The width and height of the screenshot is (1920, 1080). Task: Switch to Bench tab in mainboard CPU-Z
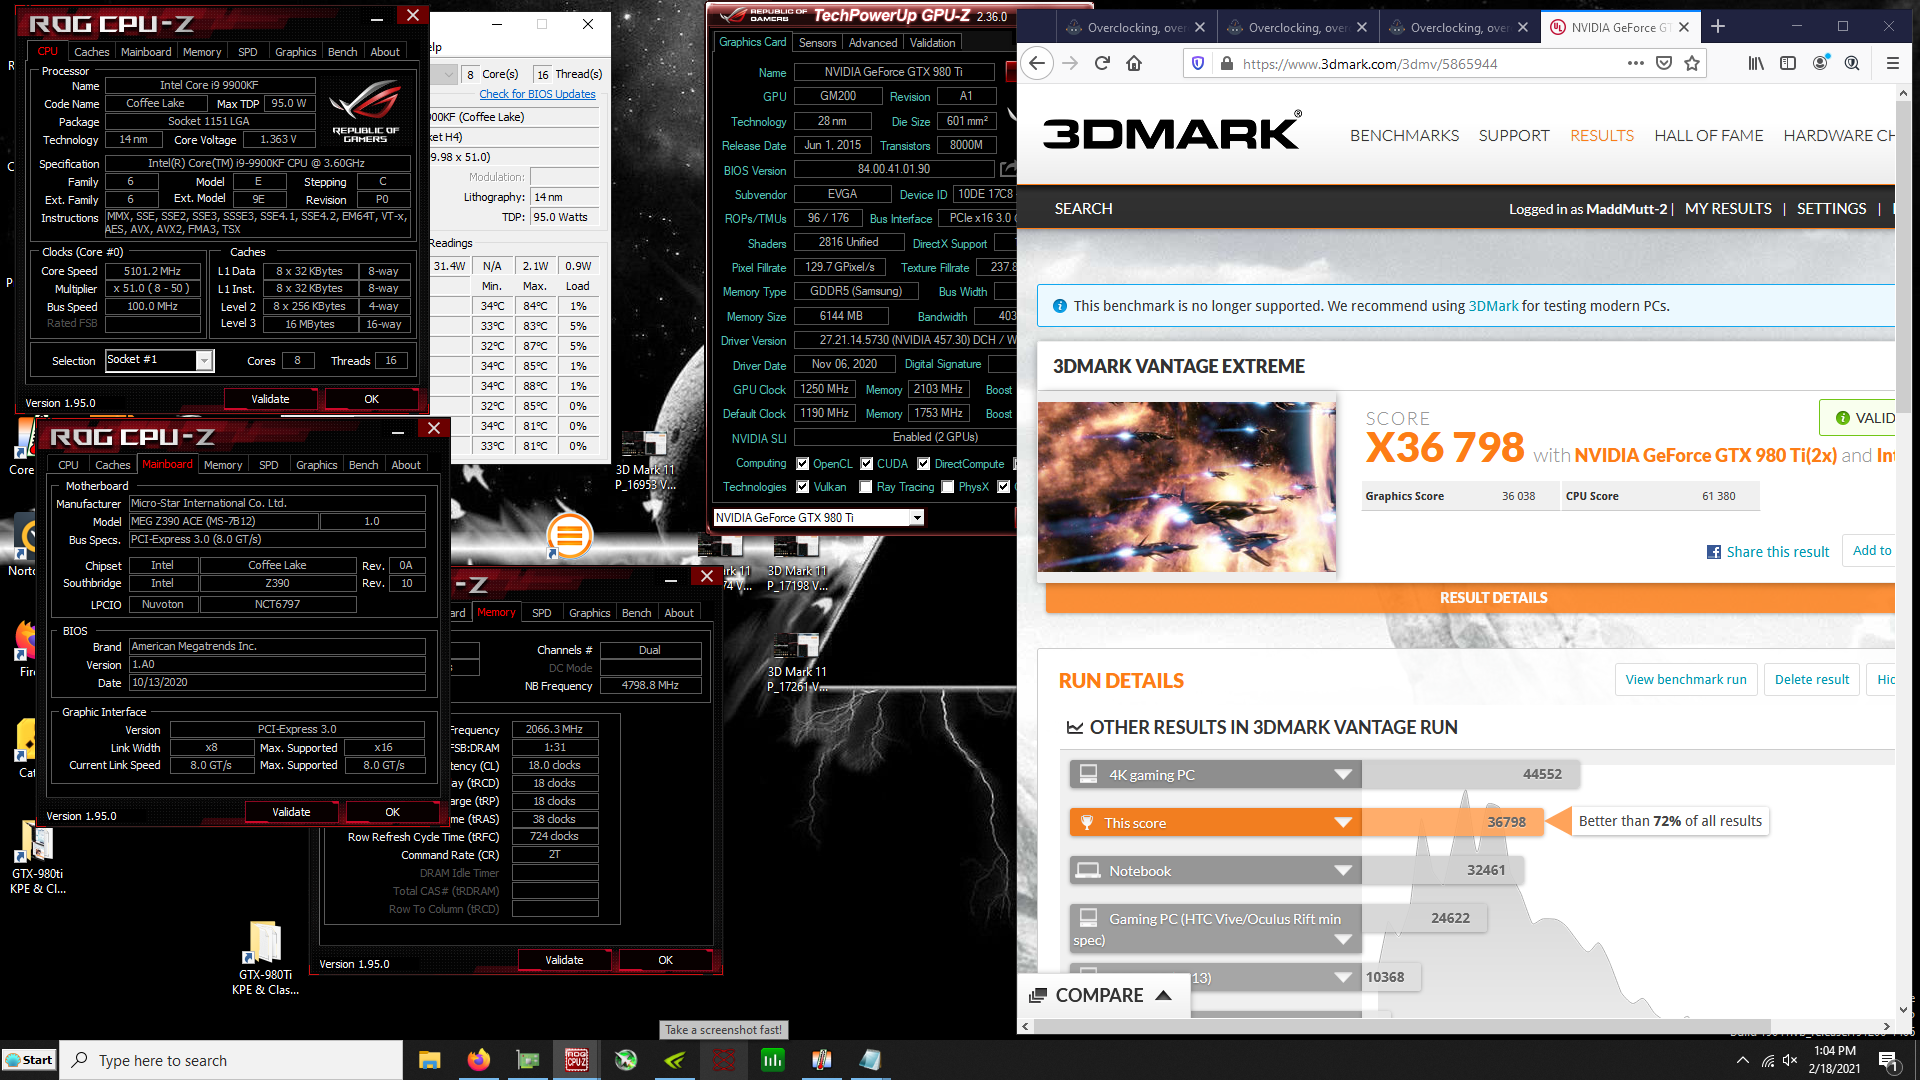point(363,465)
